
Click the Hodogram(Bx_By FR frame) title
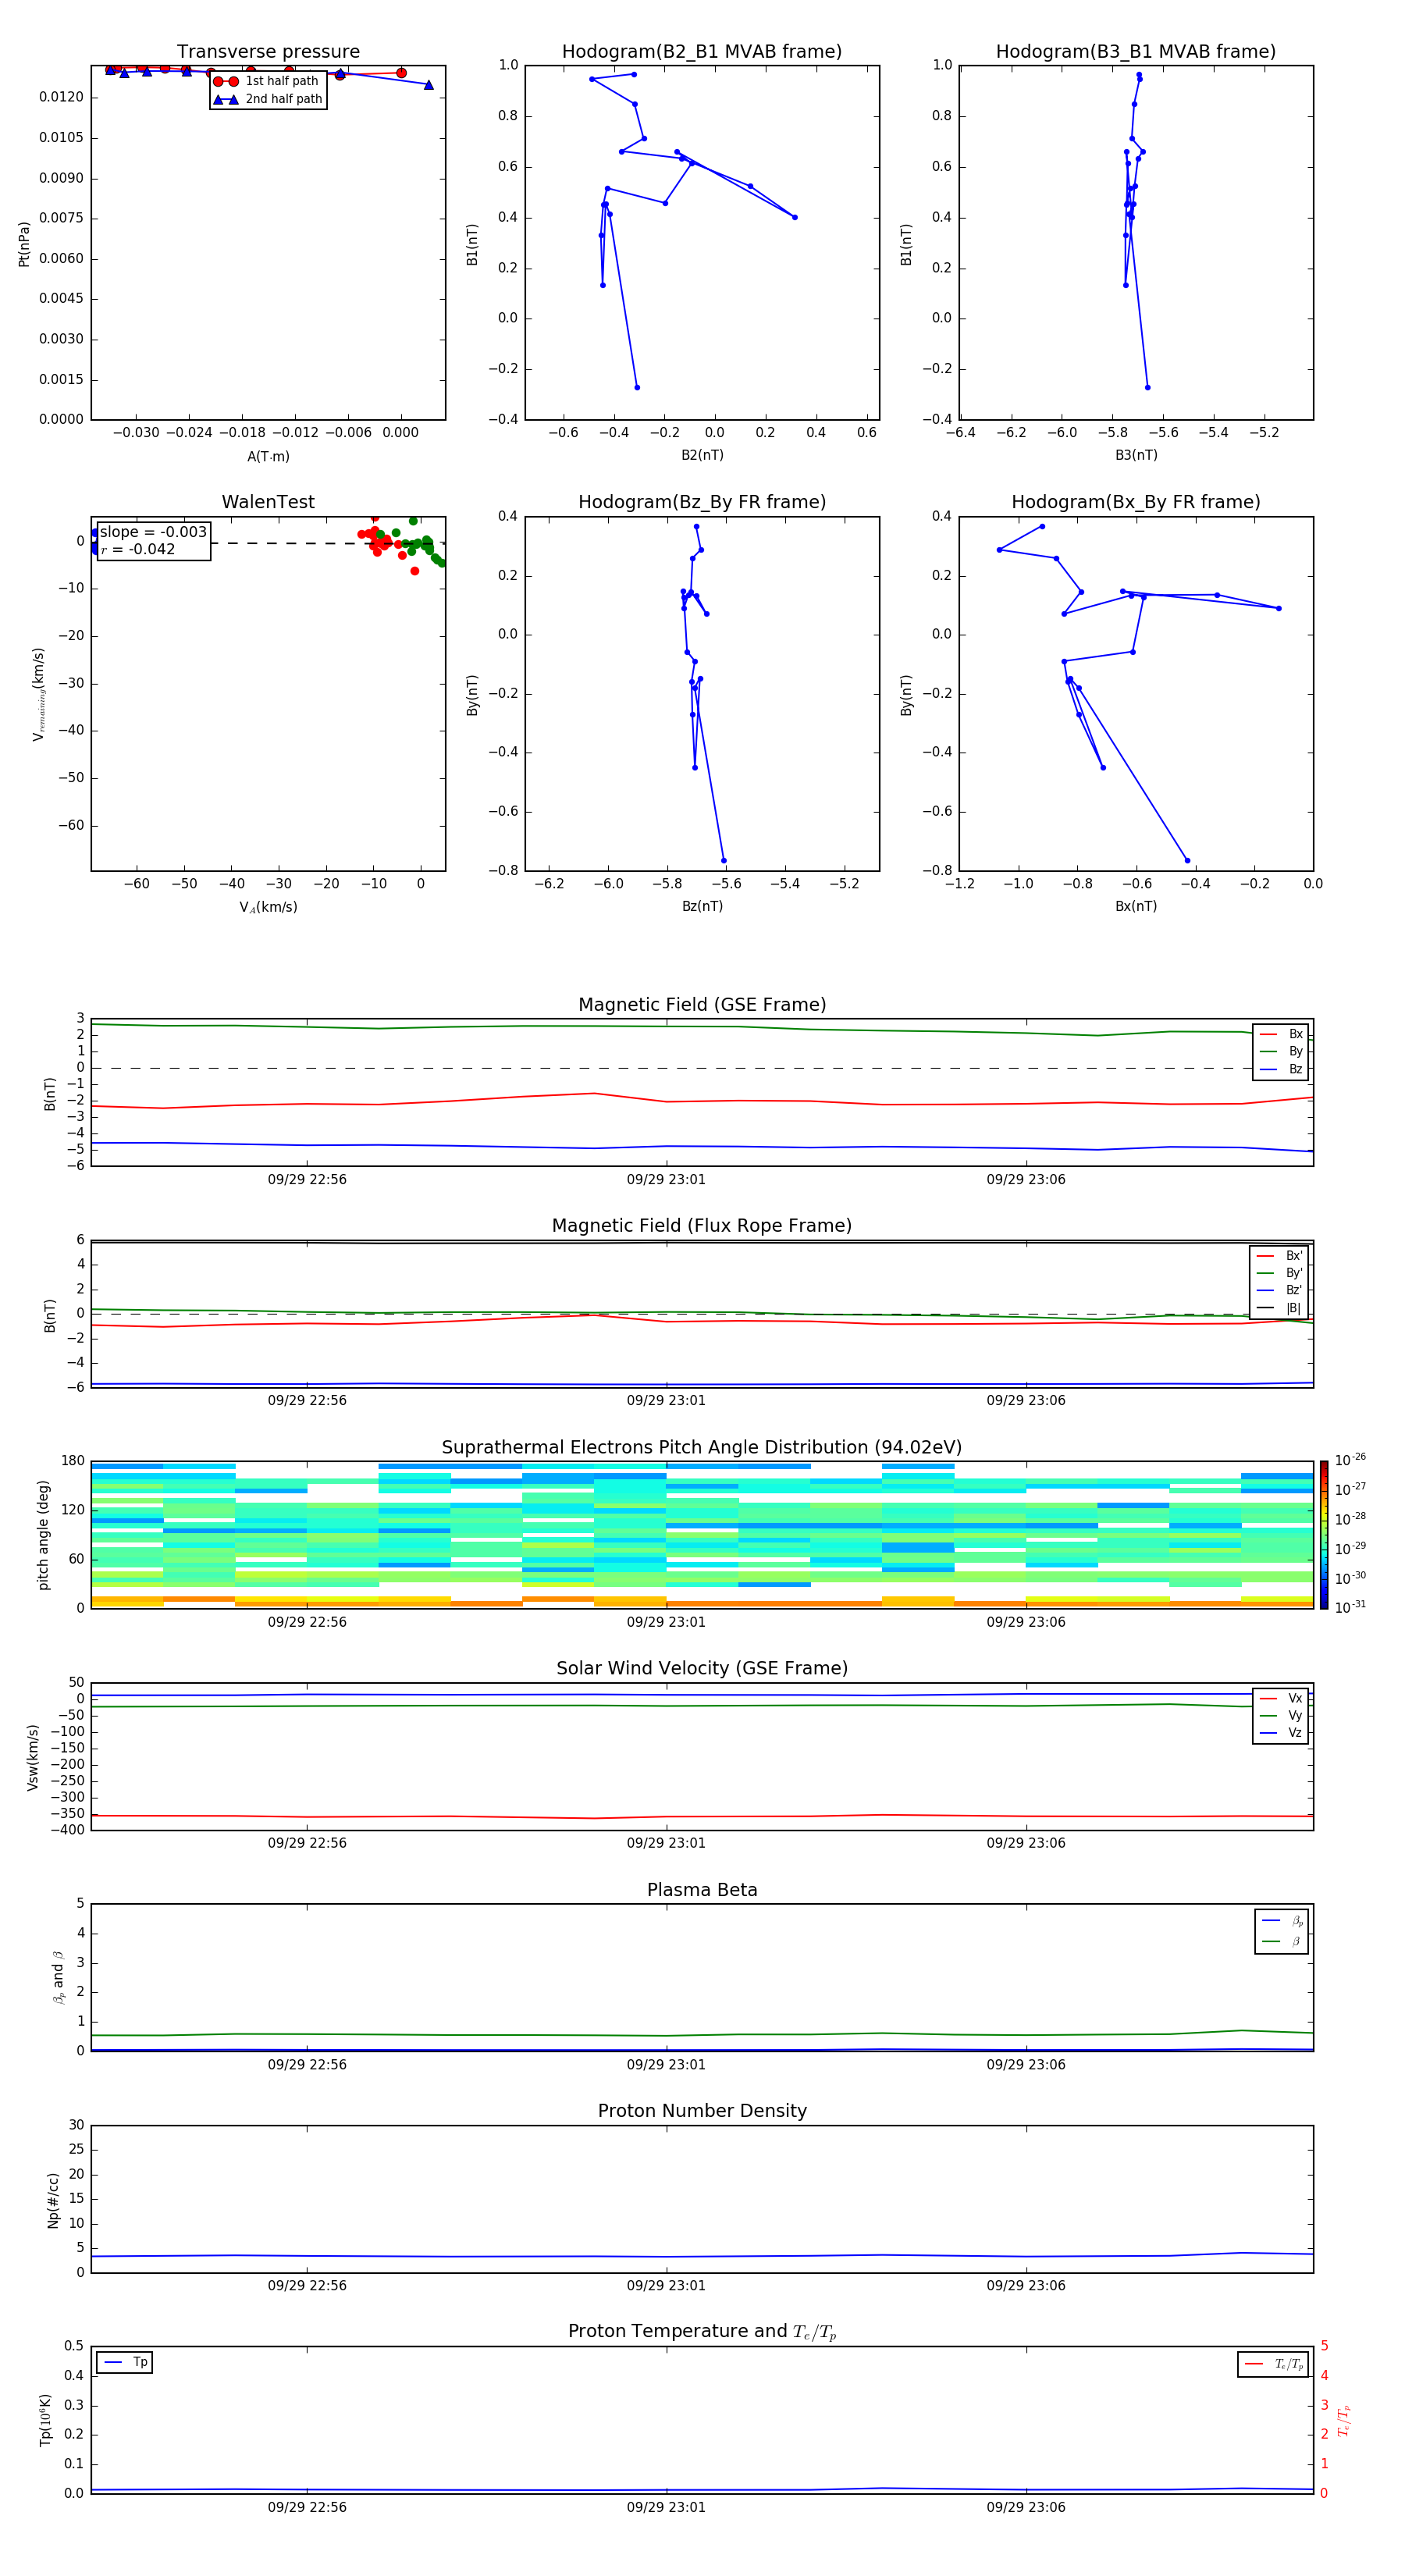pyautogui.click(x=1135, y=502)
